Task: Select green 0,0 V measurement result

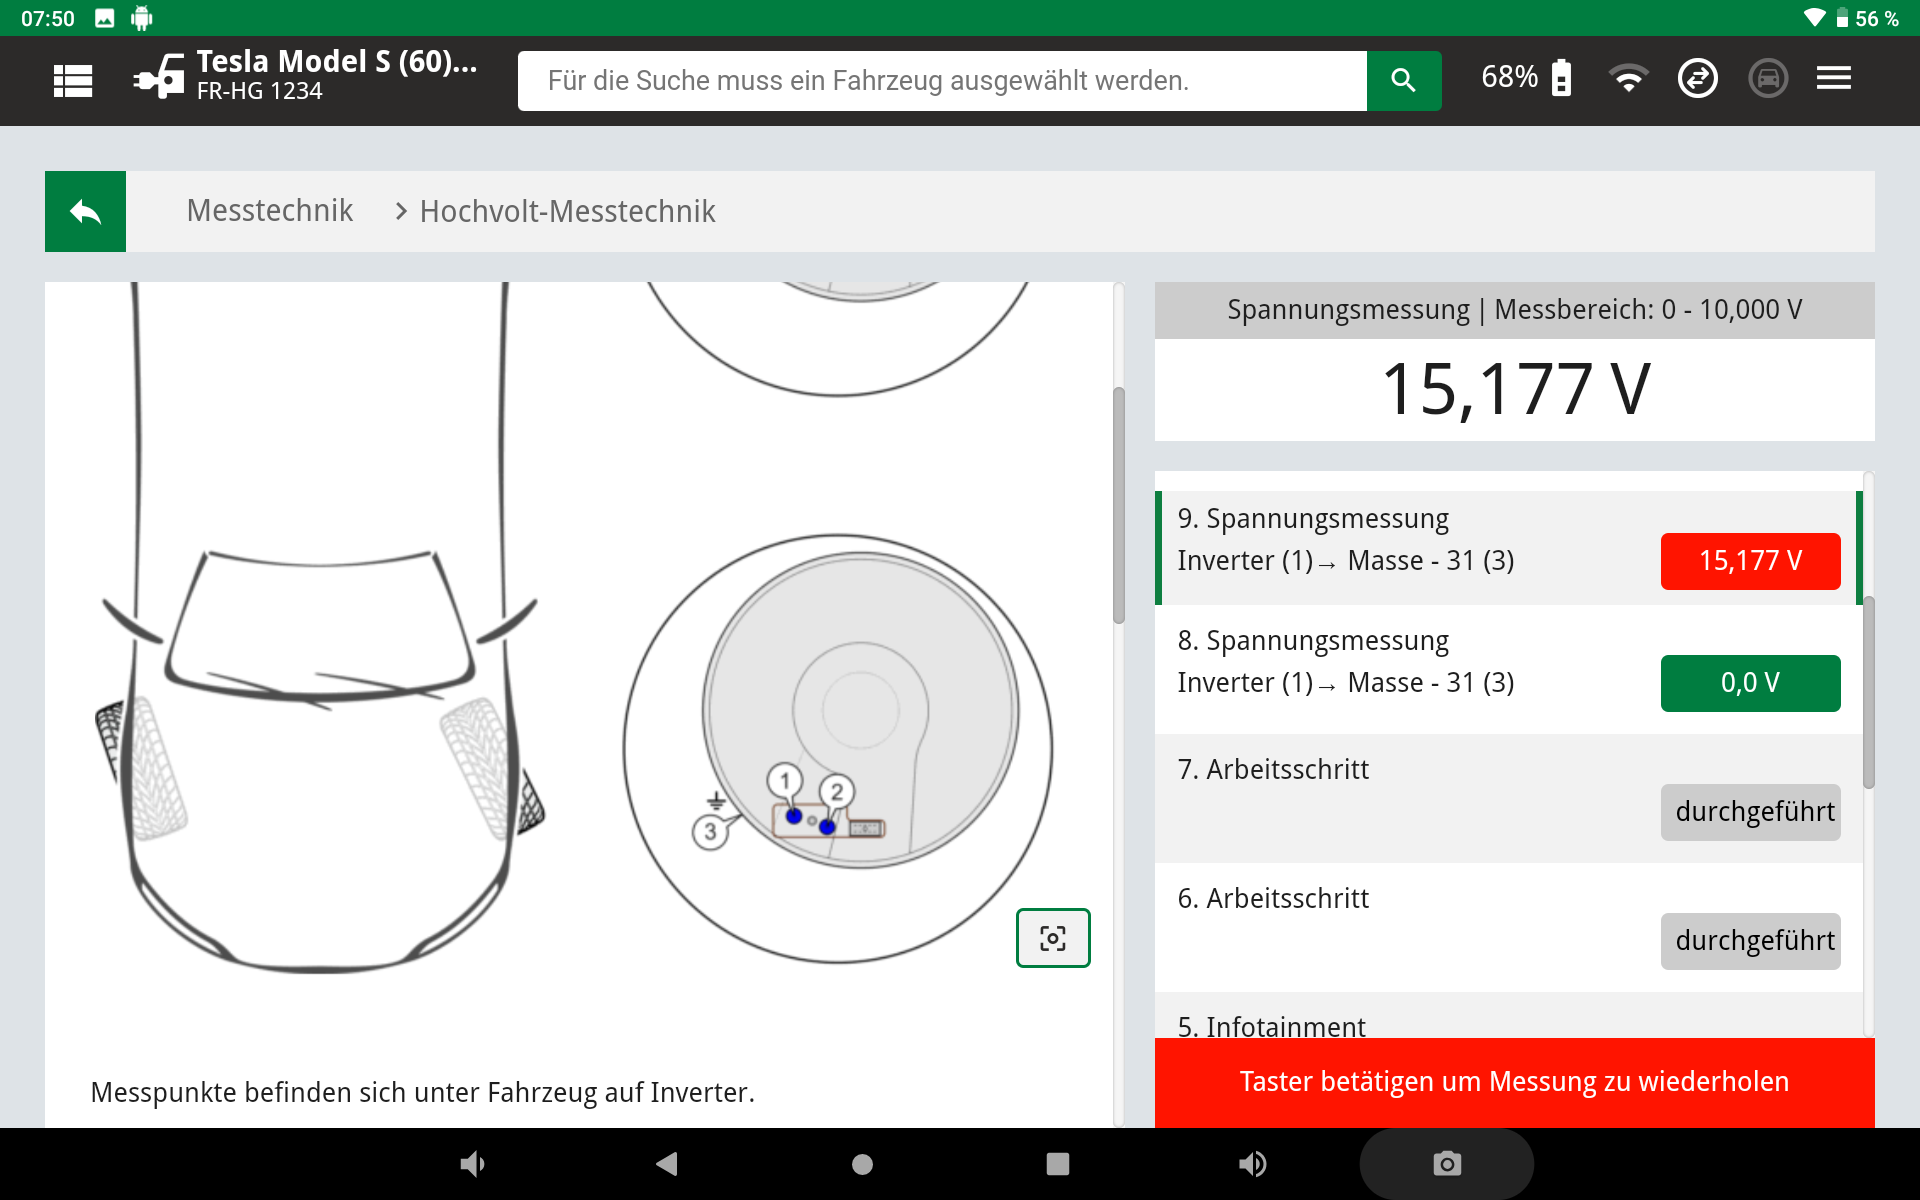Action: coord(1749,683)
